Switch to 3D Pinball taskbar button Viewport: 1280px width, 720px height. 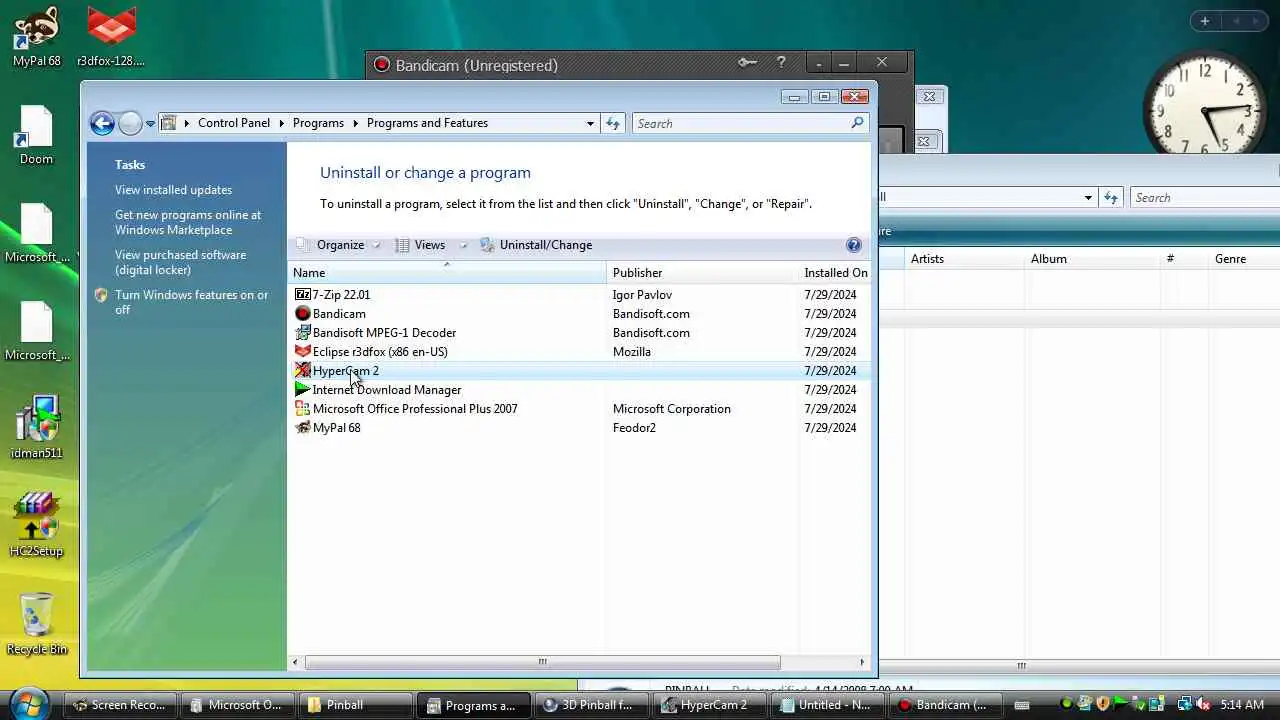point(593,705)
